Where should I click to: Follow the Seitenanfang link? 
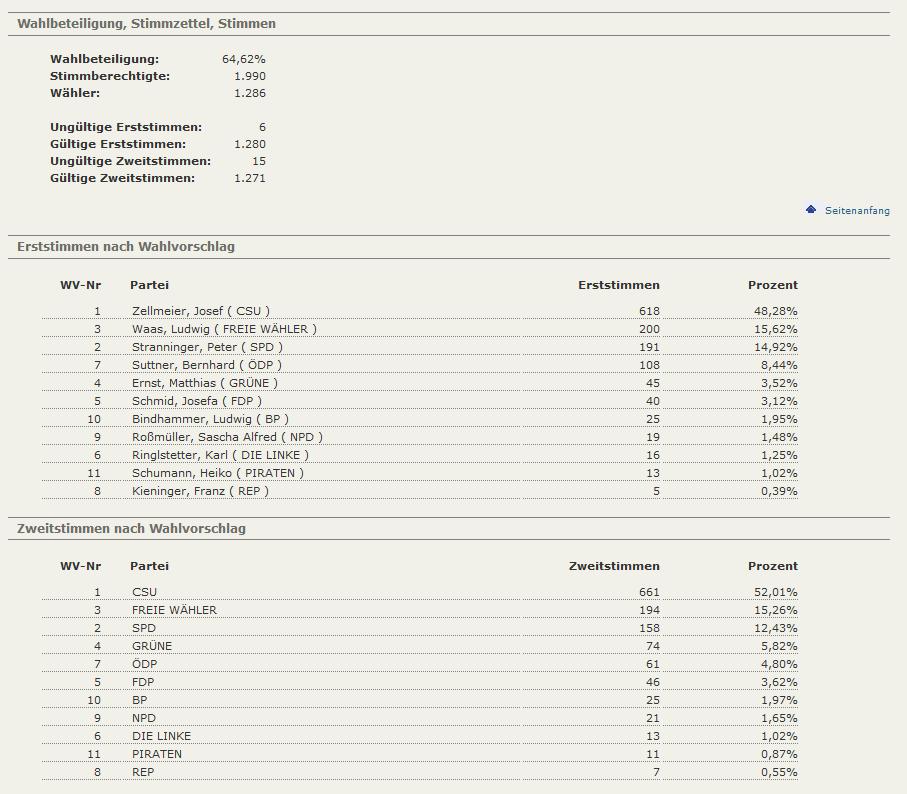857,210
